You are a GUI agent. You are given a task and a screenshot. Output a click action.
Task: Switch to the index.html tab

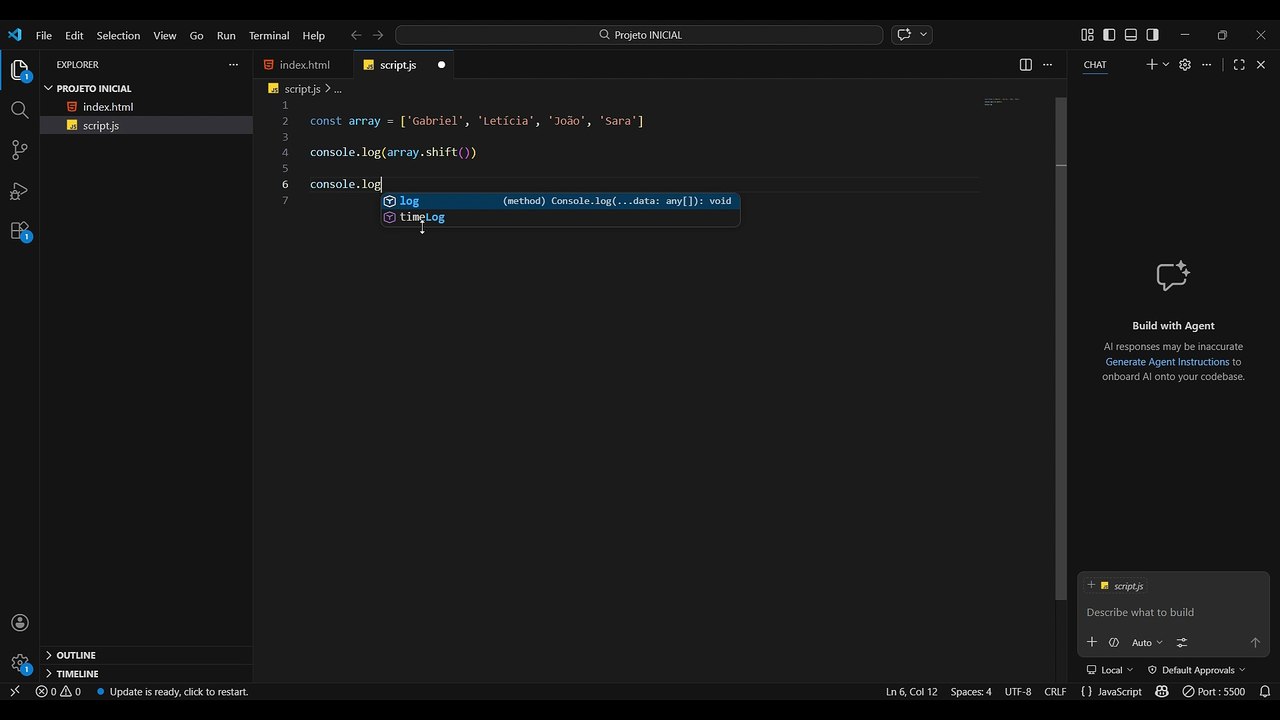pyautogui.click(x=304, y=65)
